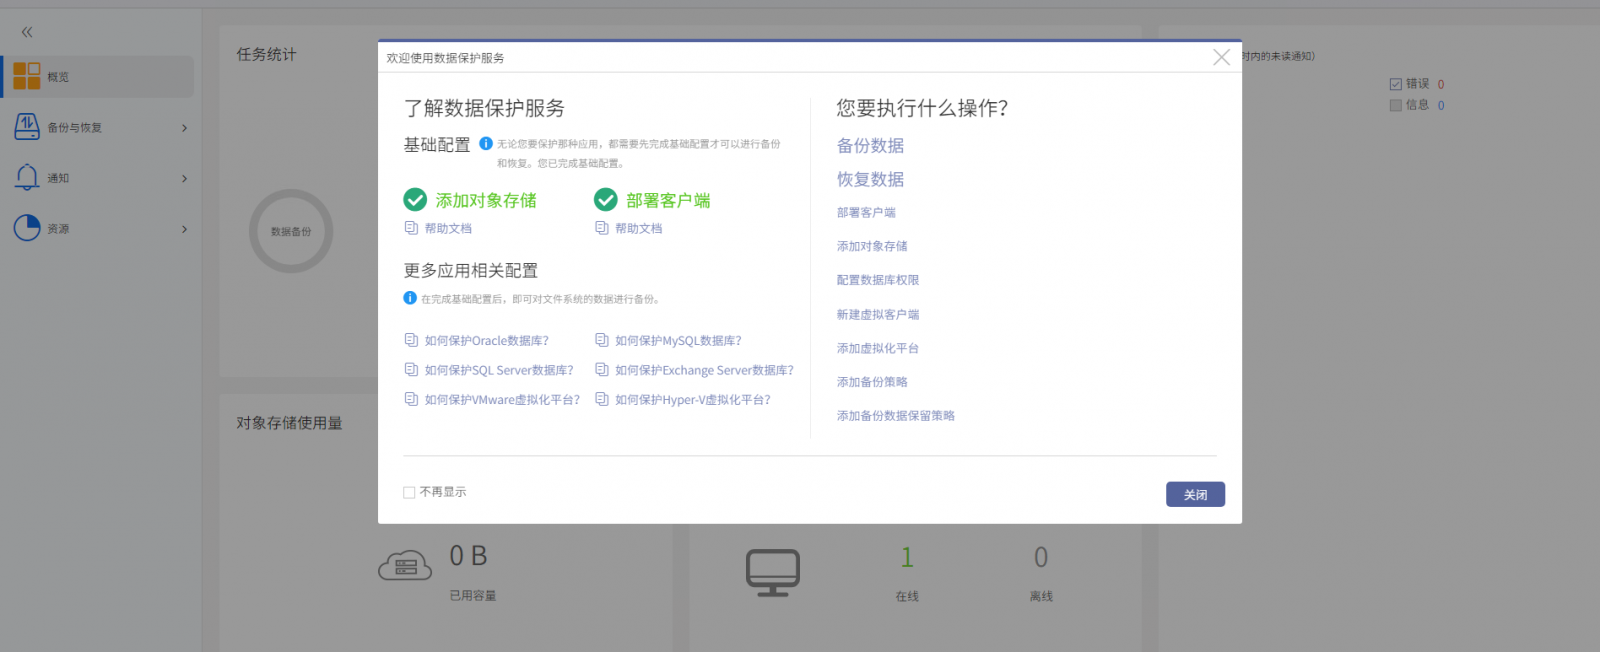Image resolution: width=1600 pixels, height=652 pixels.
Task: Click document icon under 部署客户端
Action: coord(602,228)
